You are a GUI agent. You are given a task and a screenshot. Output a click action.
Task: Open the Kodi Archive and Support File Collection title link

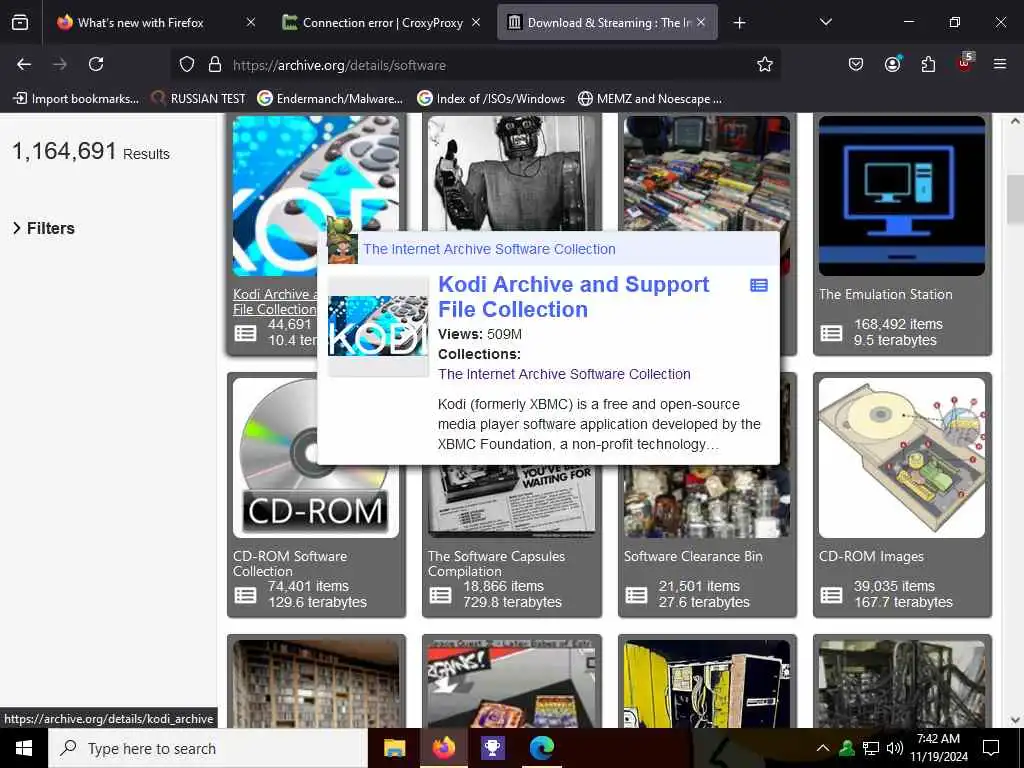(573, 296)
